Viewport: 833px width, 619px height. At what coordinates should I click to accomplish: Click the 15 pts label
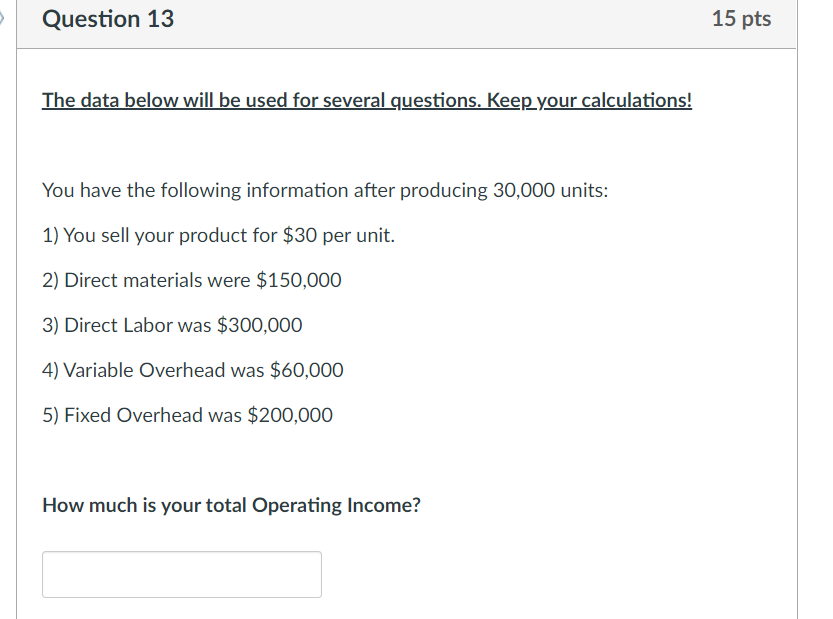pos(742,17)
